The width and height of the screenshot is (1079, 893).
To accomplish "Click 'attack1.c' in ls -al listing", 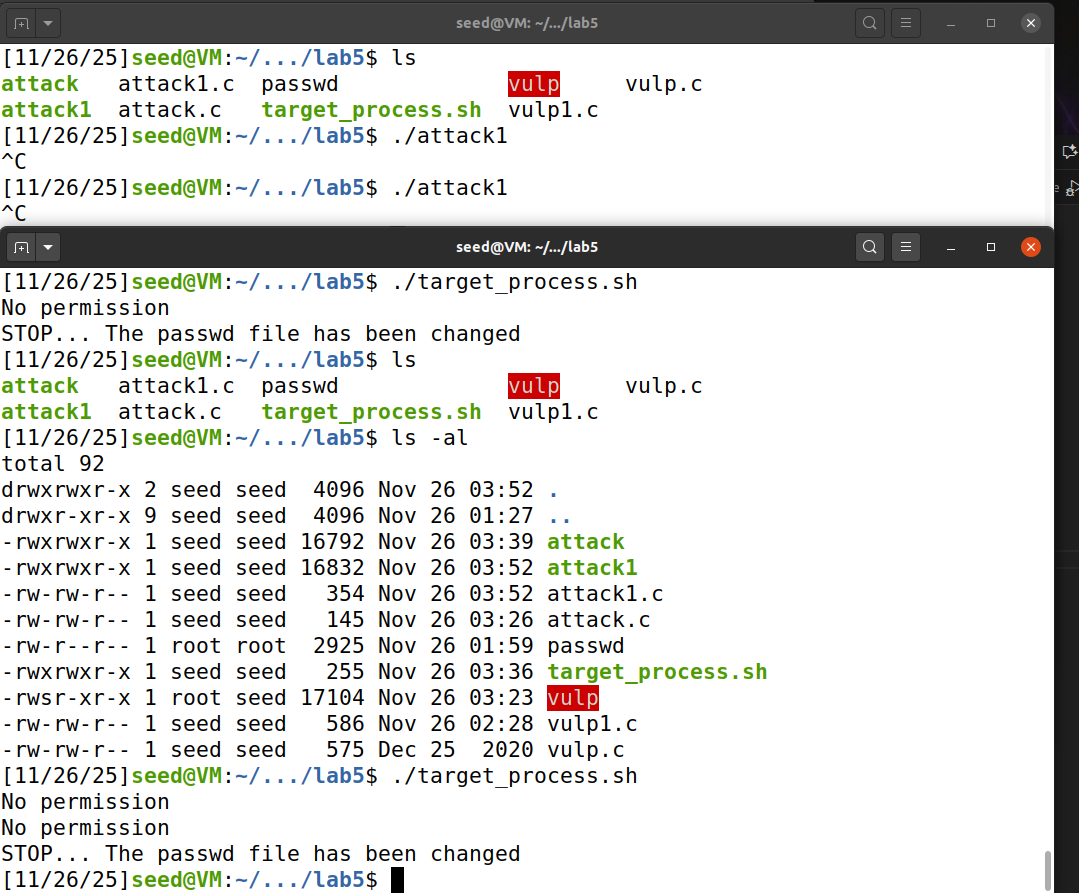I will pos(606,594).
